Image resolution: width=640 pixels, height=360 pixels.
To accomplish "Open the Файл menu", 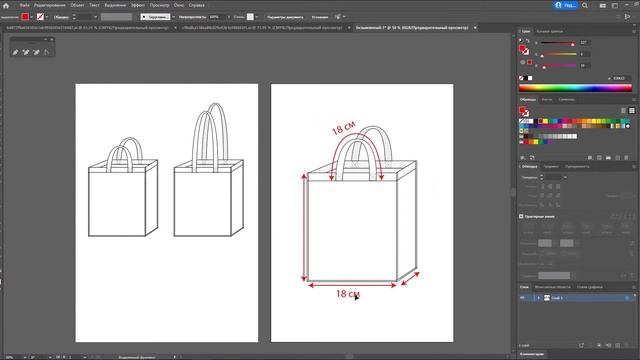I will tap(24, 5).
